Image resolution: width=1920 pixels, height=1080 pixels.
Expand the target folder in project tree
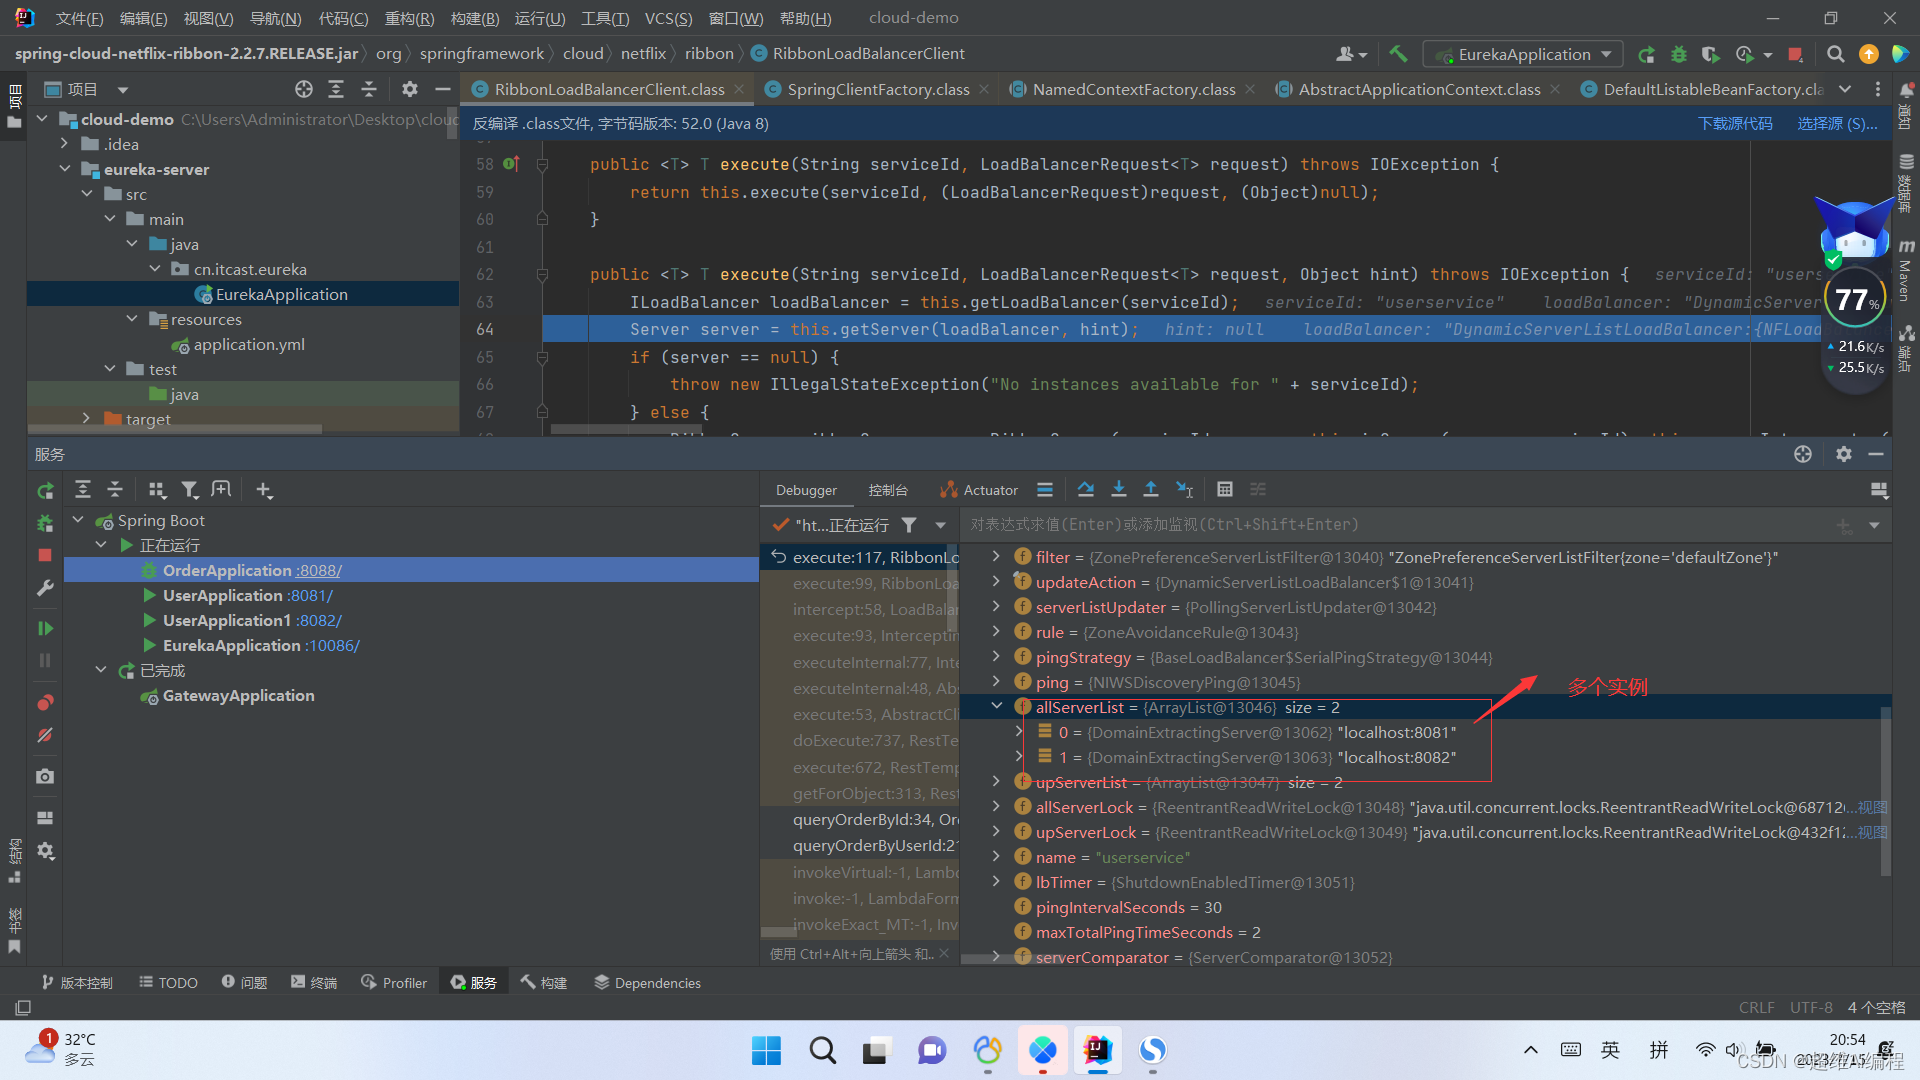[86, 419]
